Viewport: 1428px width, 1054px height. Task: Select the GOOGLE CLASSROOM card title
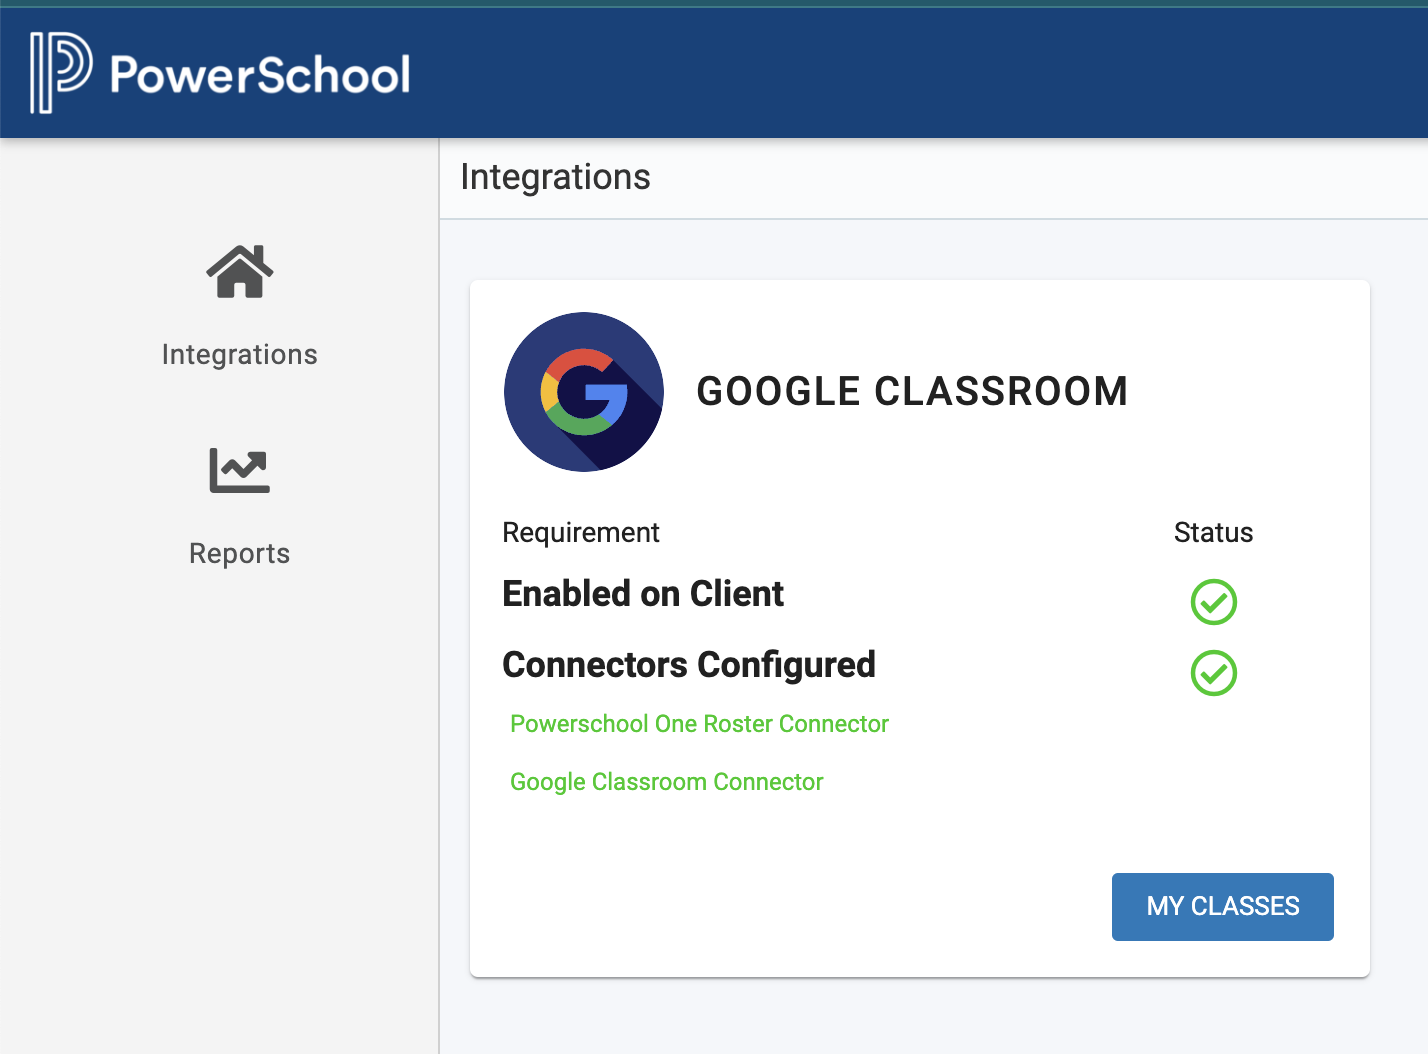coord(911,391)
